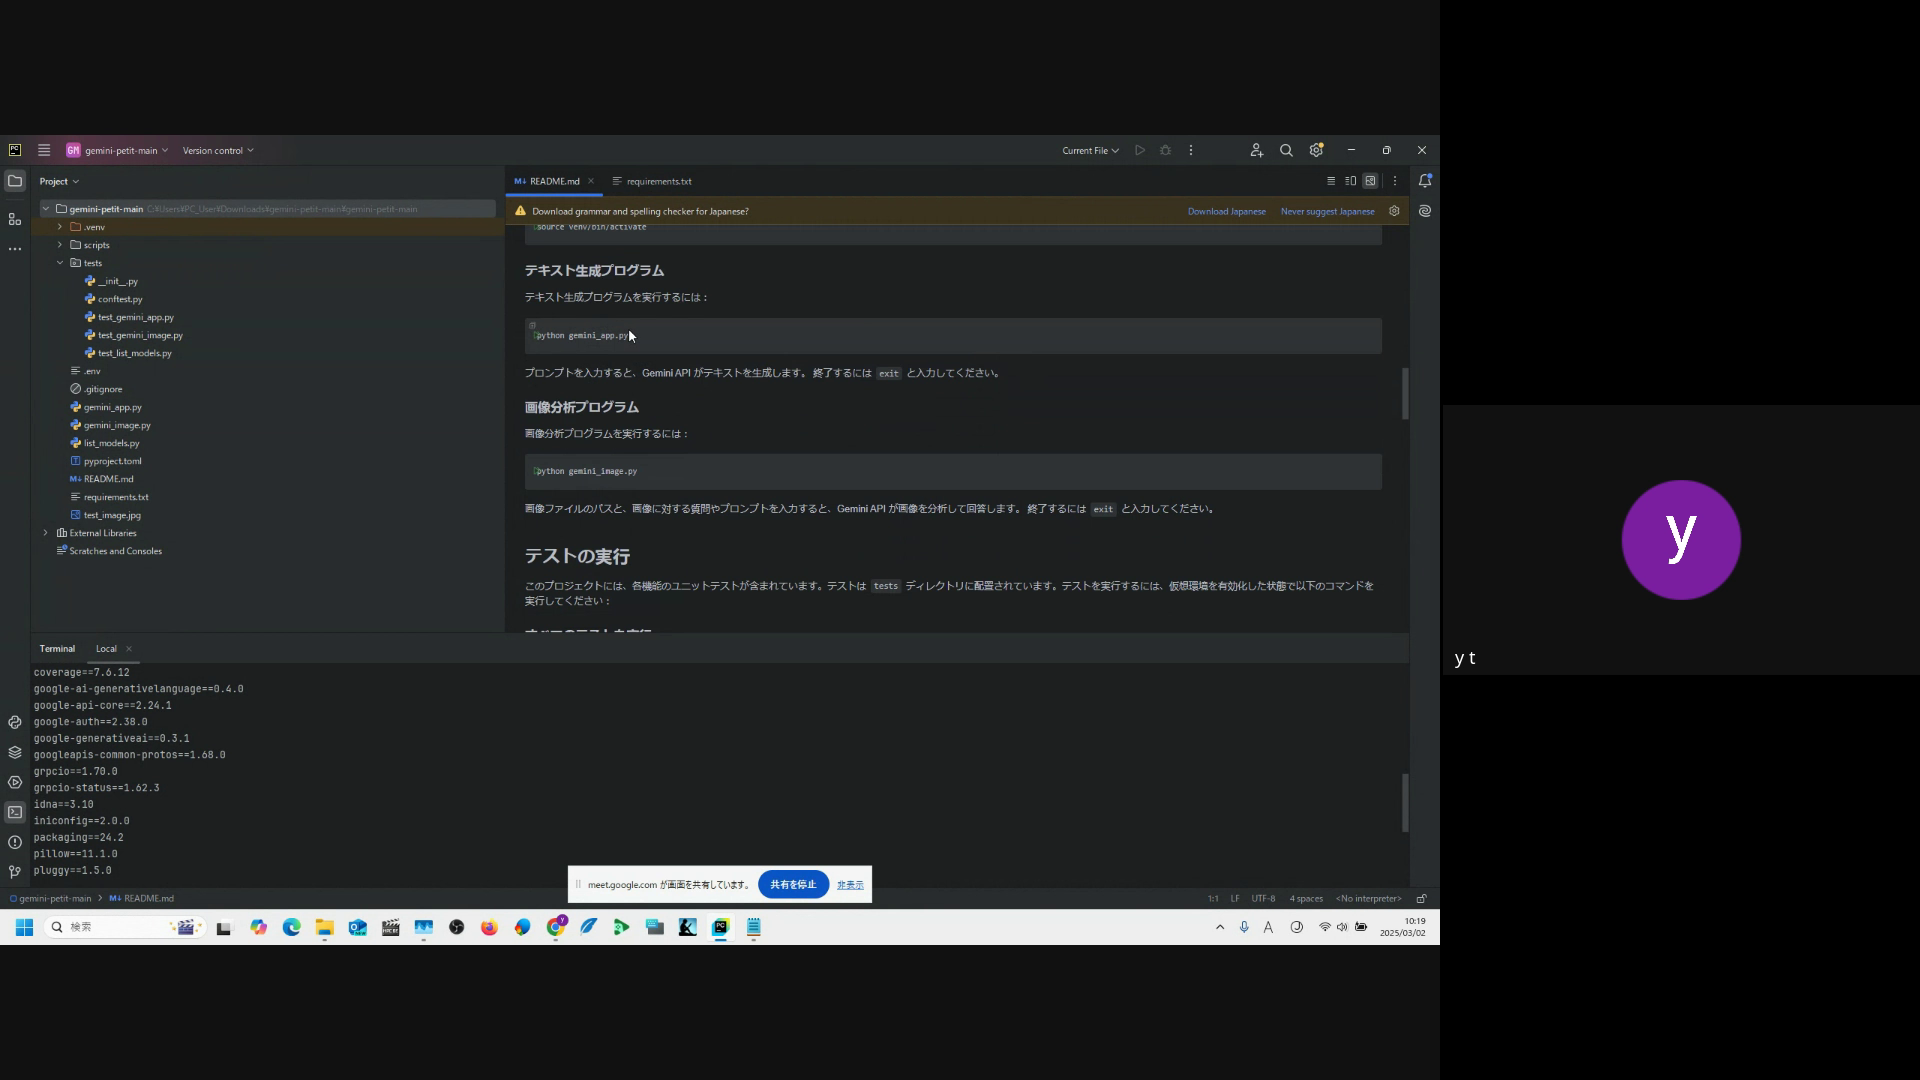
Task: Click stop sharing button in Meet bar
Action: 793,884
